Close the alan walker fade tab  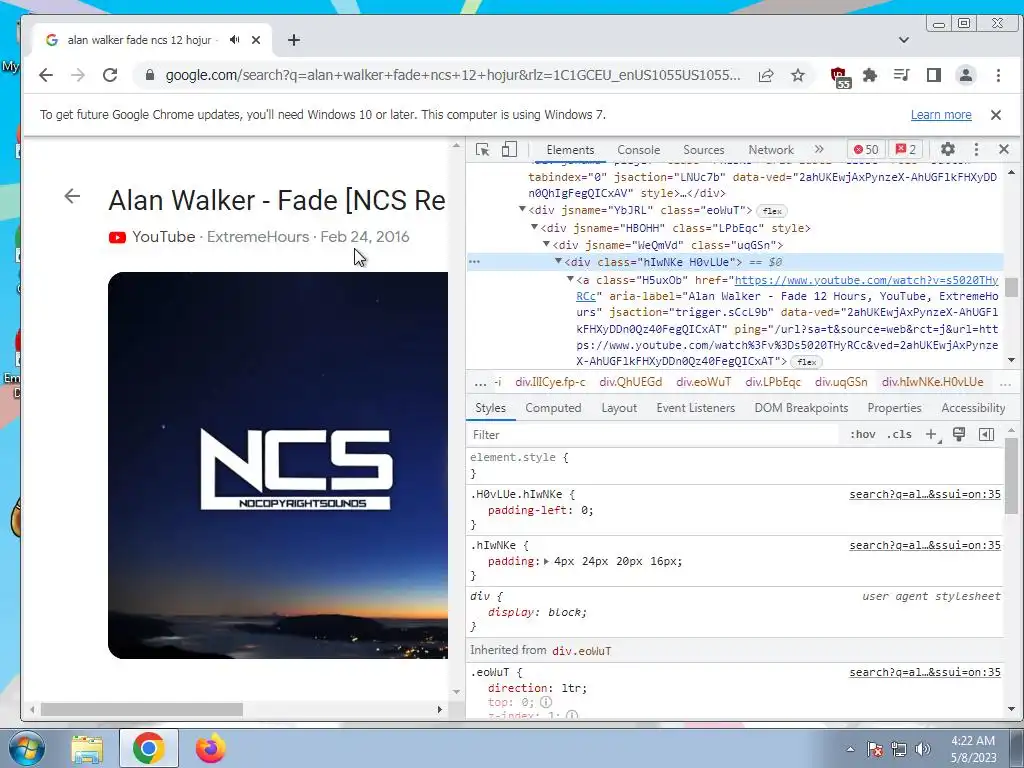click(256, 40)
